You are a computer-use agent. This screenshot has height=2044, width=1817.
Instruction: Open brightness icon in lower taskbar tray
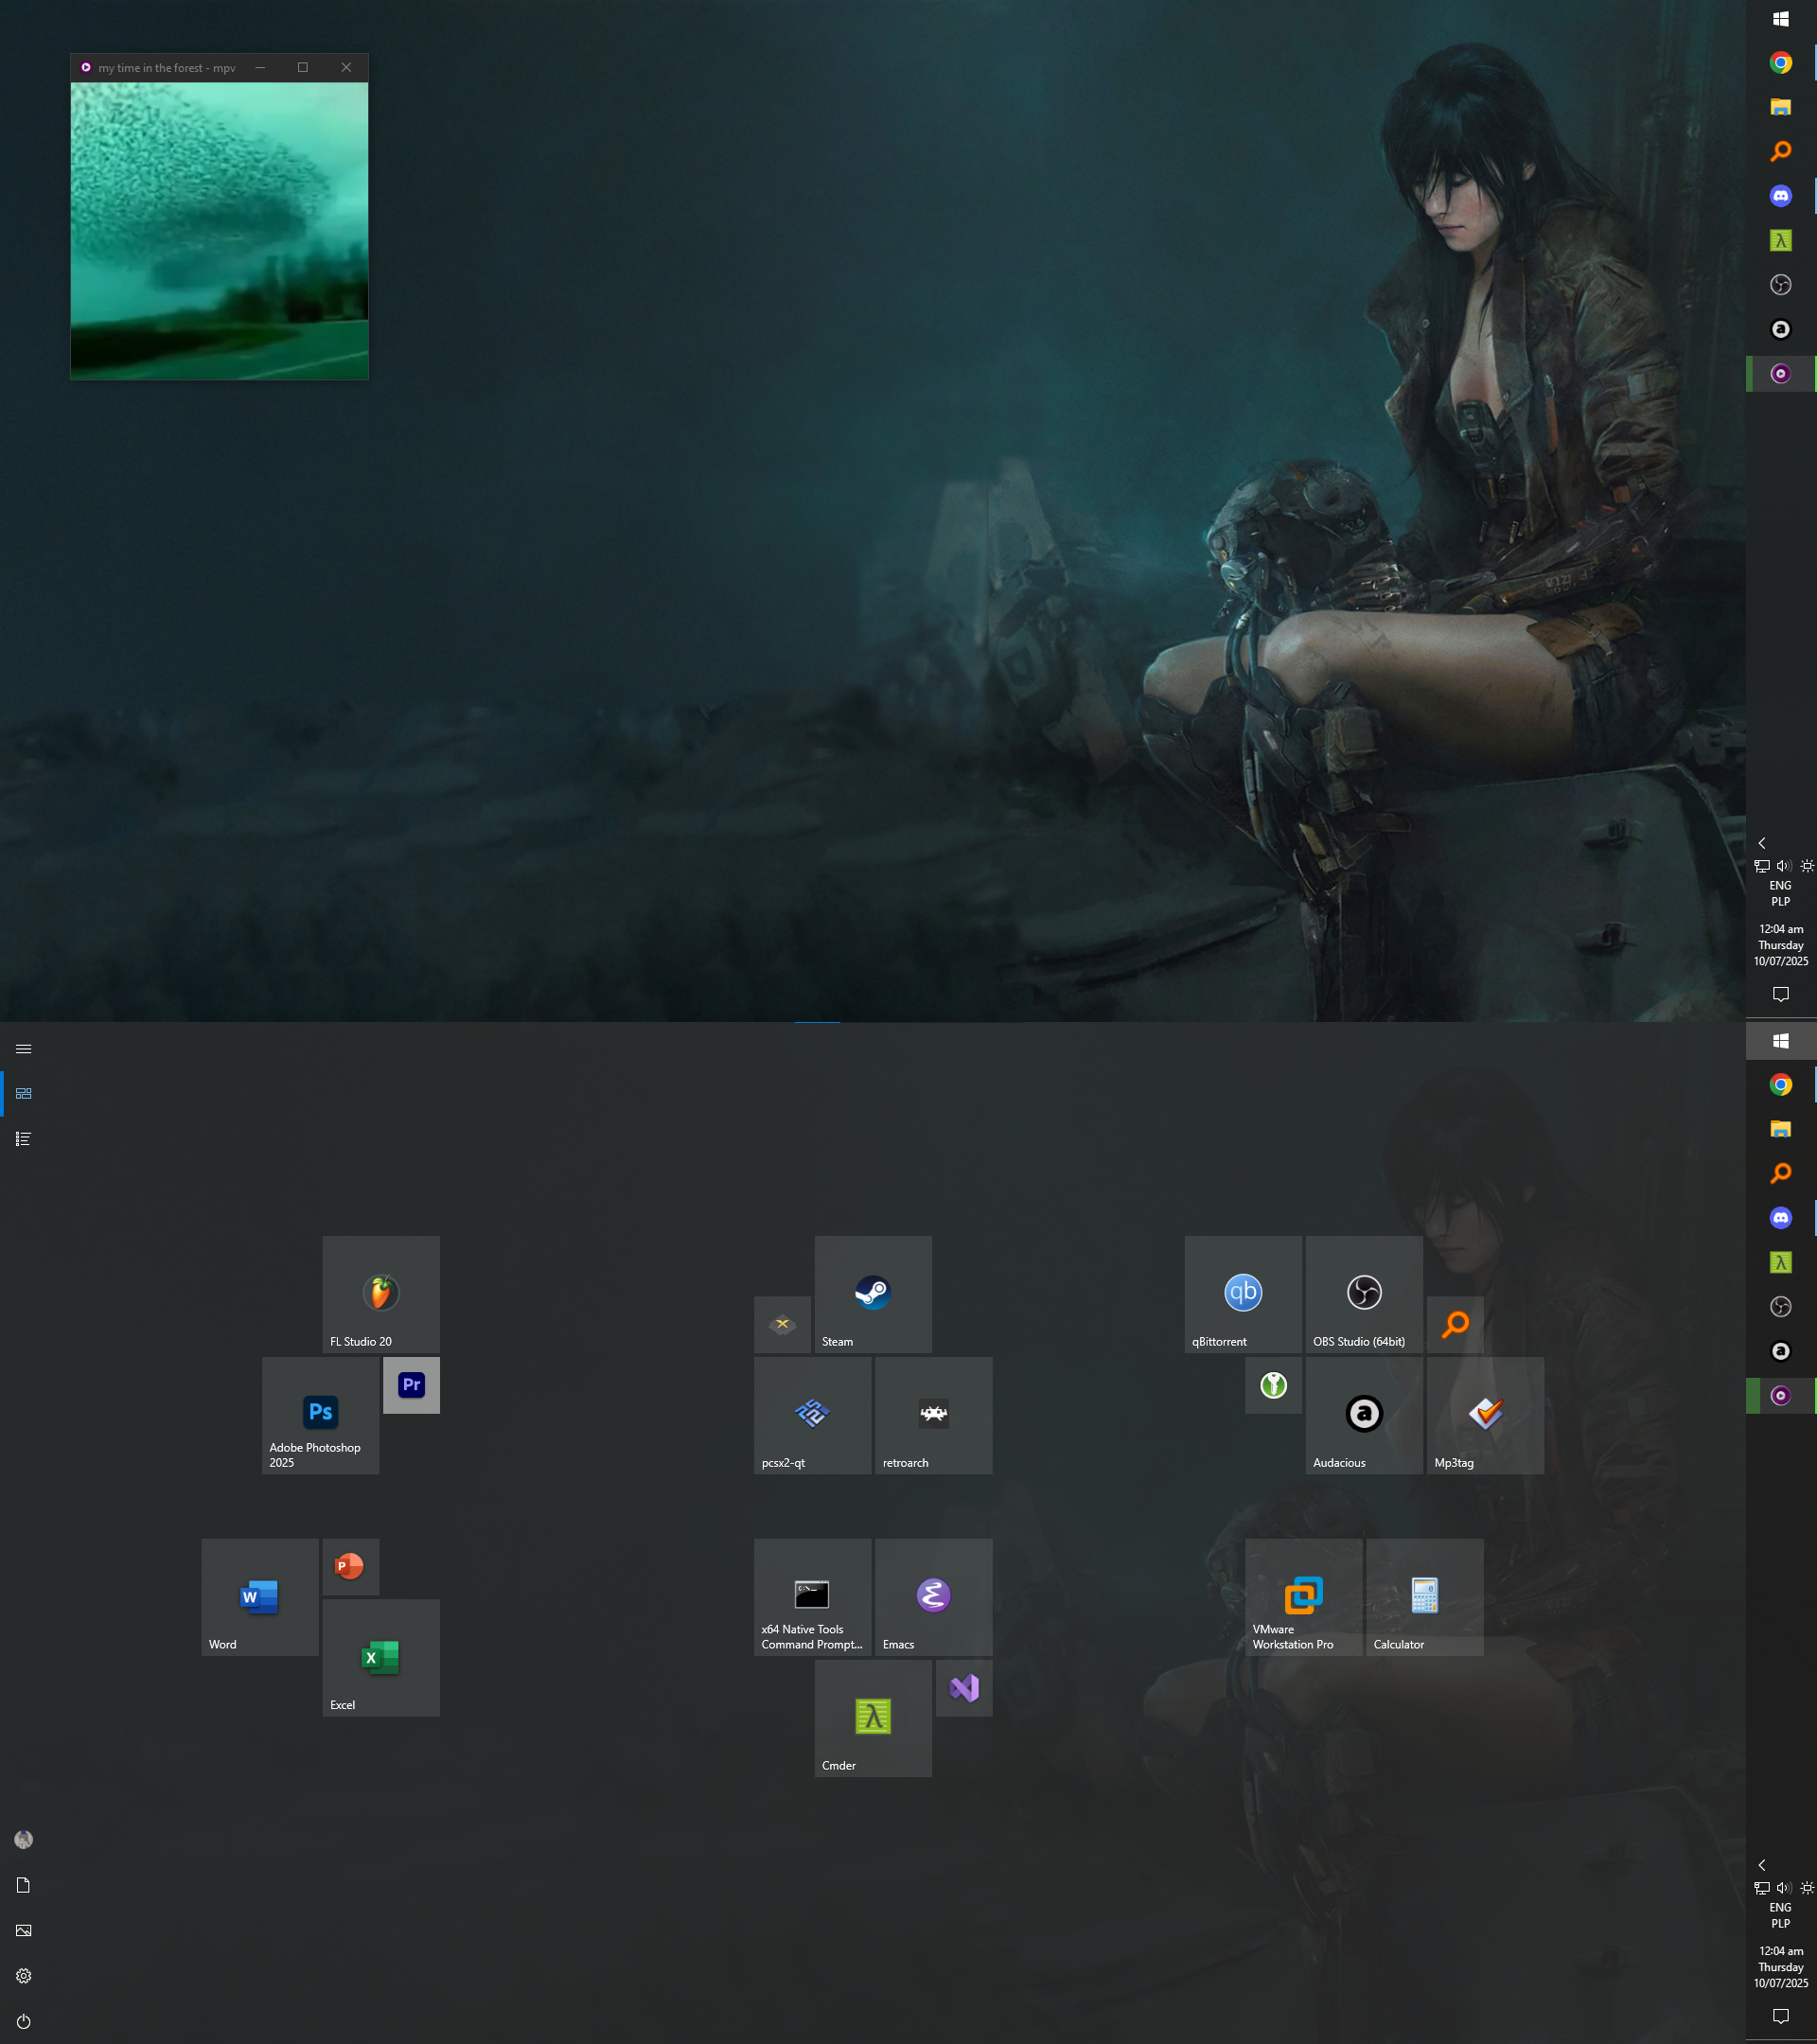pyautogui.click(x=1806, y=1888)
